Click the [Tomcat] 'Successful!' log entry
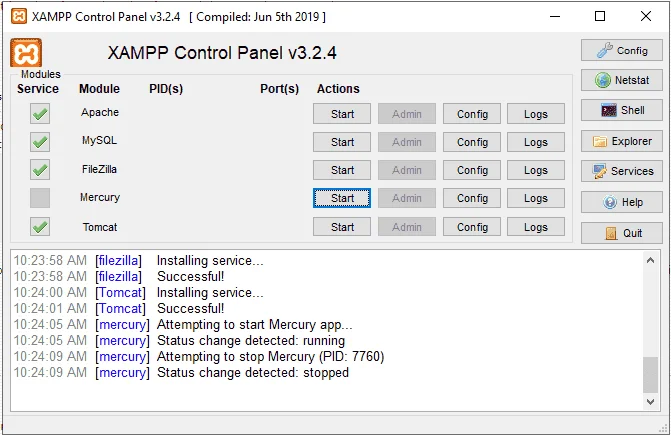This screenshot has width=671, height=435. [x=190, y=308]
